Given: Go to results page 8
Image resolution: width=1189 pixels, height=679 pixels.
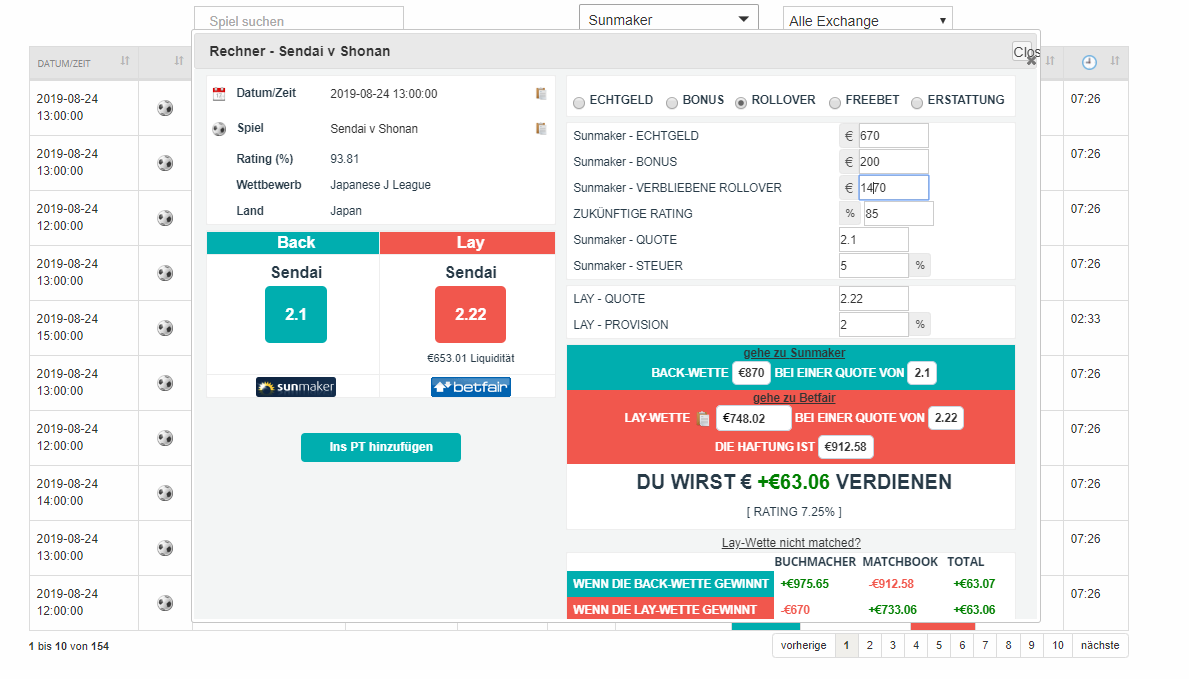Looking at the screenshot, I should click(1009, 646).
